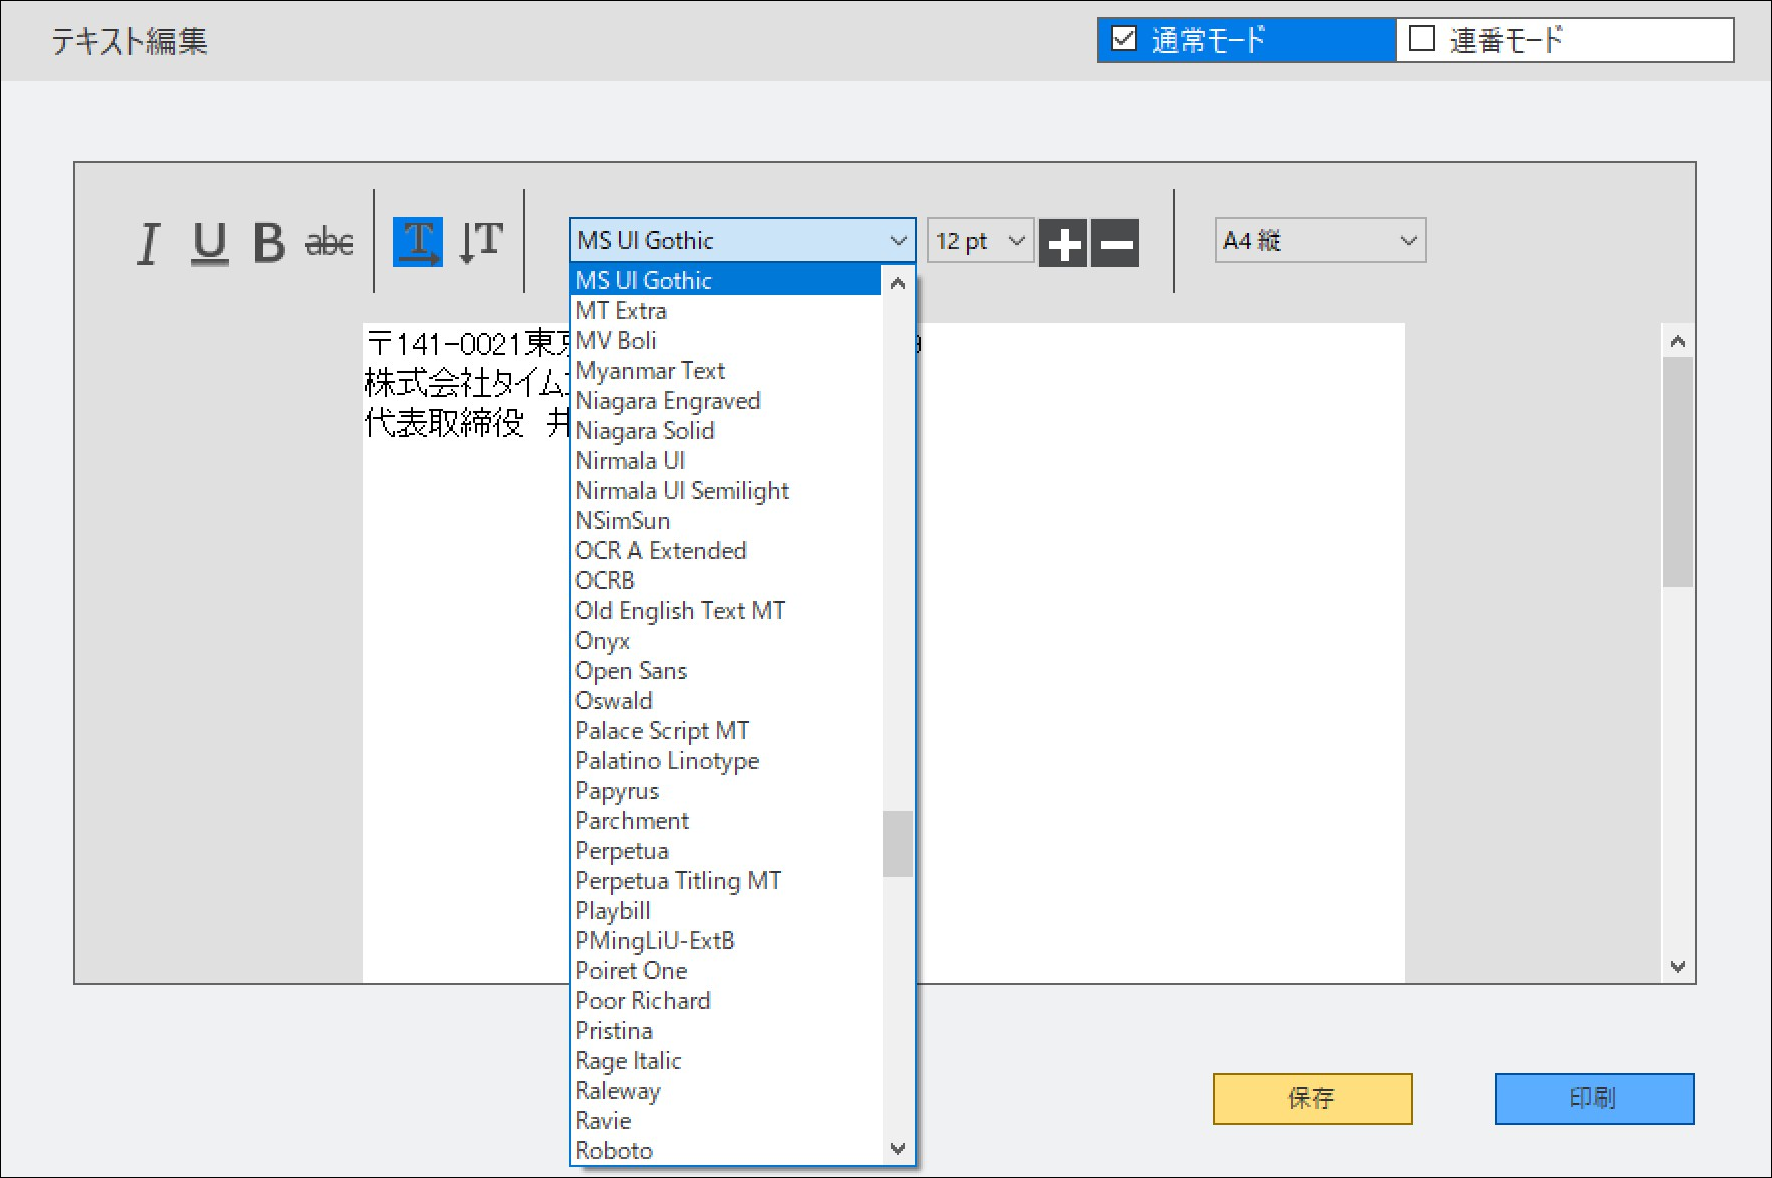Enable 連番モード checkbox
This screenshot has height=1178, width=1772.
point(1422,39)
